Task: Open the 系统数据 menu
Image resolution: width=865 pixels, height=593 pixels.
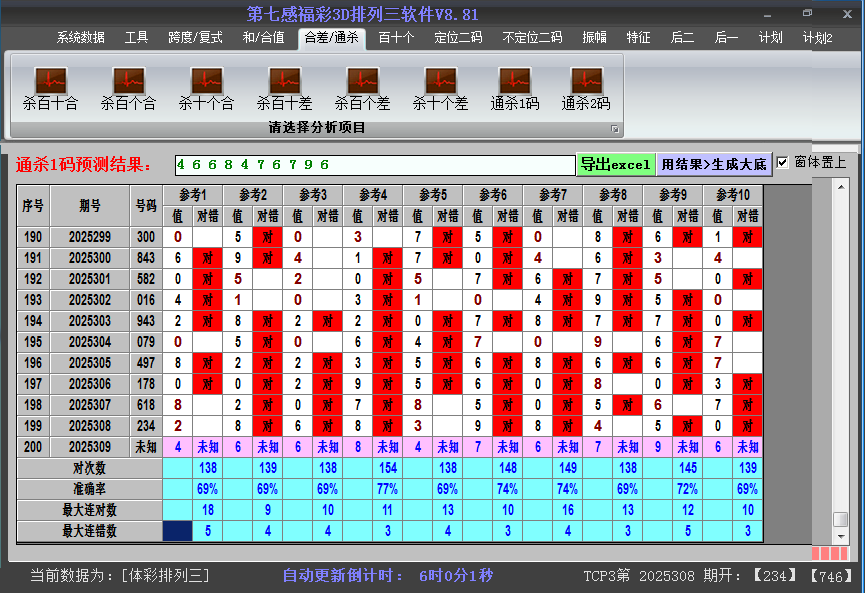Action: [x=80, y=38]
